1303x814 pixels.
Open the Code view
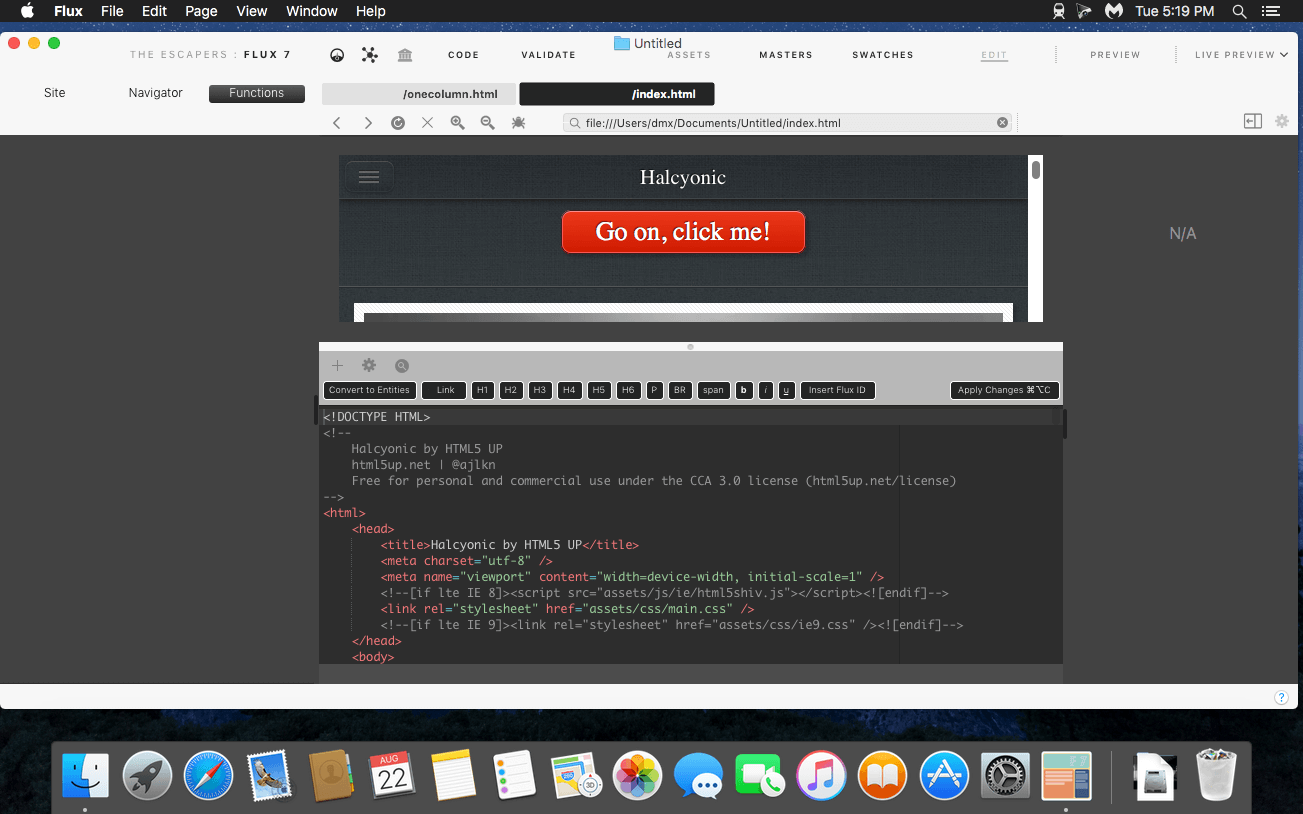pyautogui.click(x=463, y=55)
